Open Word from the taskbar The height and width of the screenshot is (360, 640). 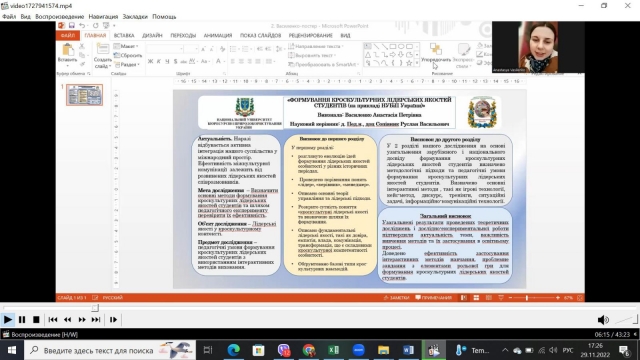click(x=408, y=350)
